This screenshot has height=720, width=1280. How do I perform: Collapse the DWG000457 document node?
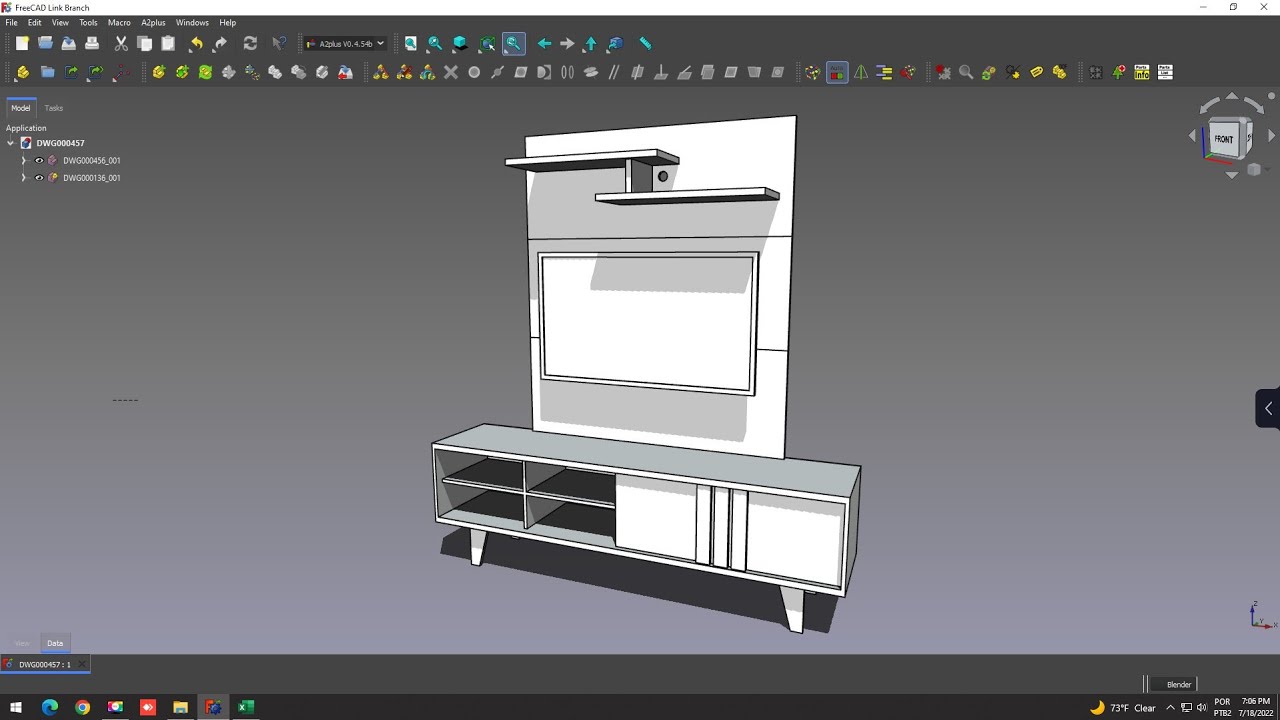click(10, 143)
